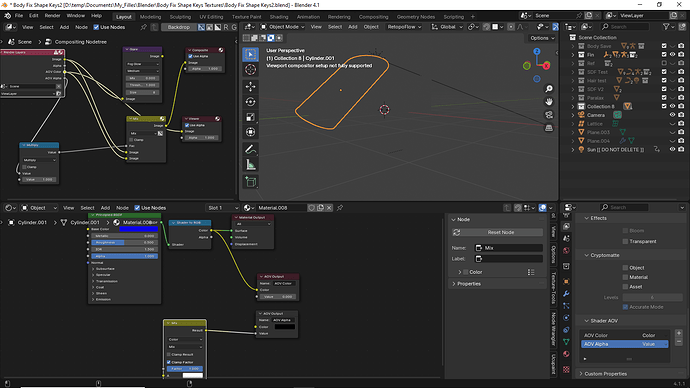Viewport: 690px width, 388px height.
Task: Open the viewport Options dropdown
Action: pos(542,38)
